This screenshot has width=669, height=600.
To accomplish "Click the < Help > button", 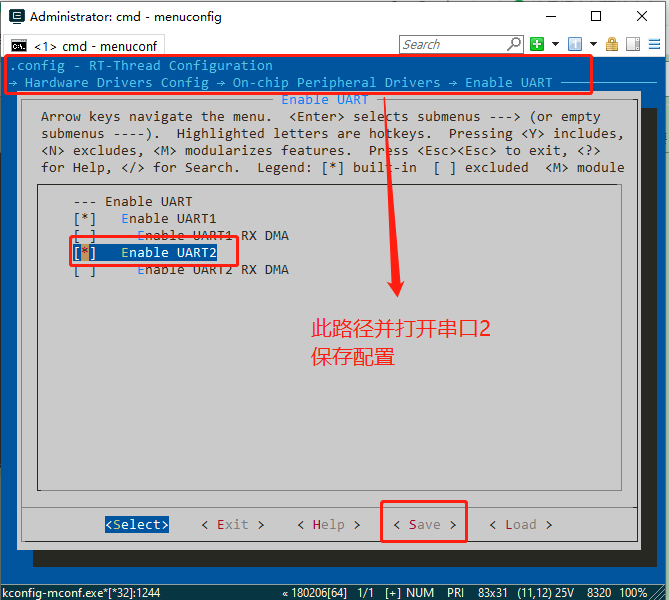I will [329, 524].
